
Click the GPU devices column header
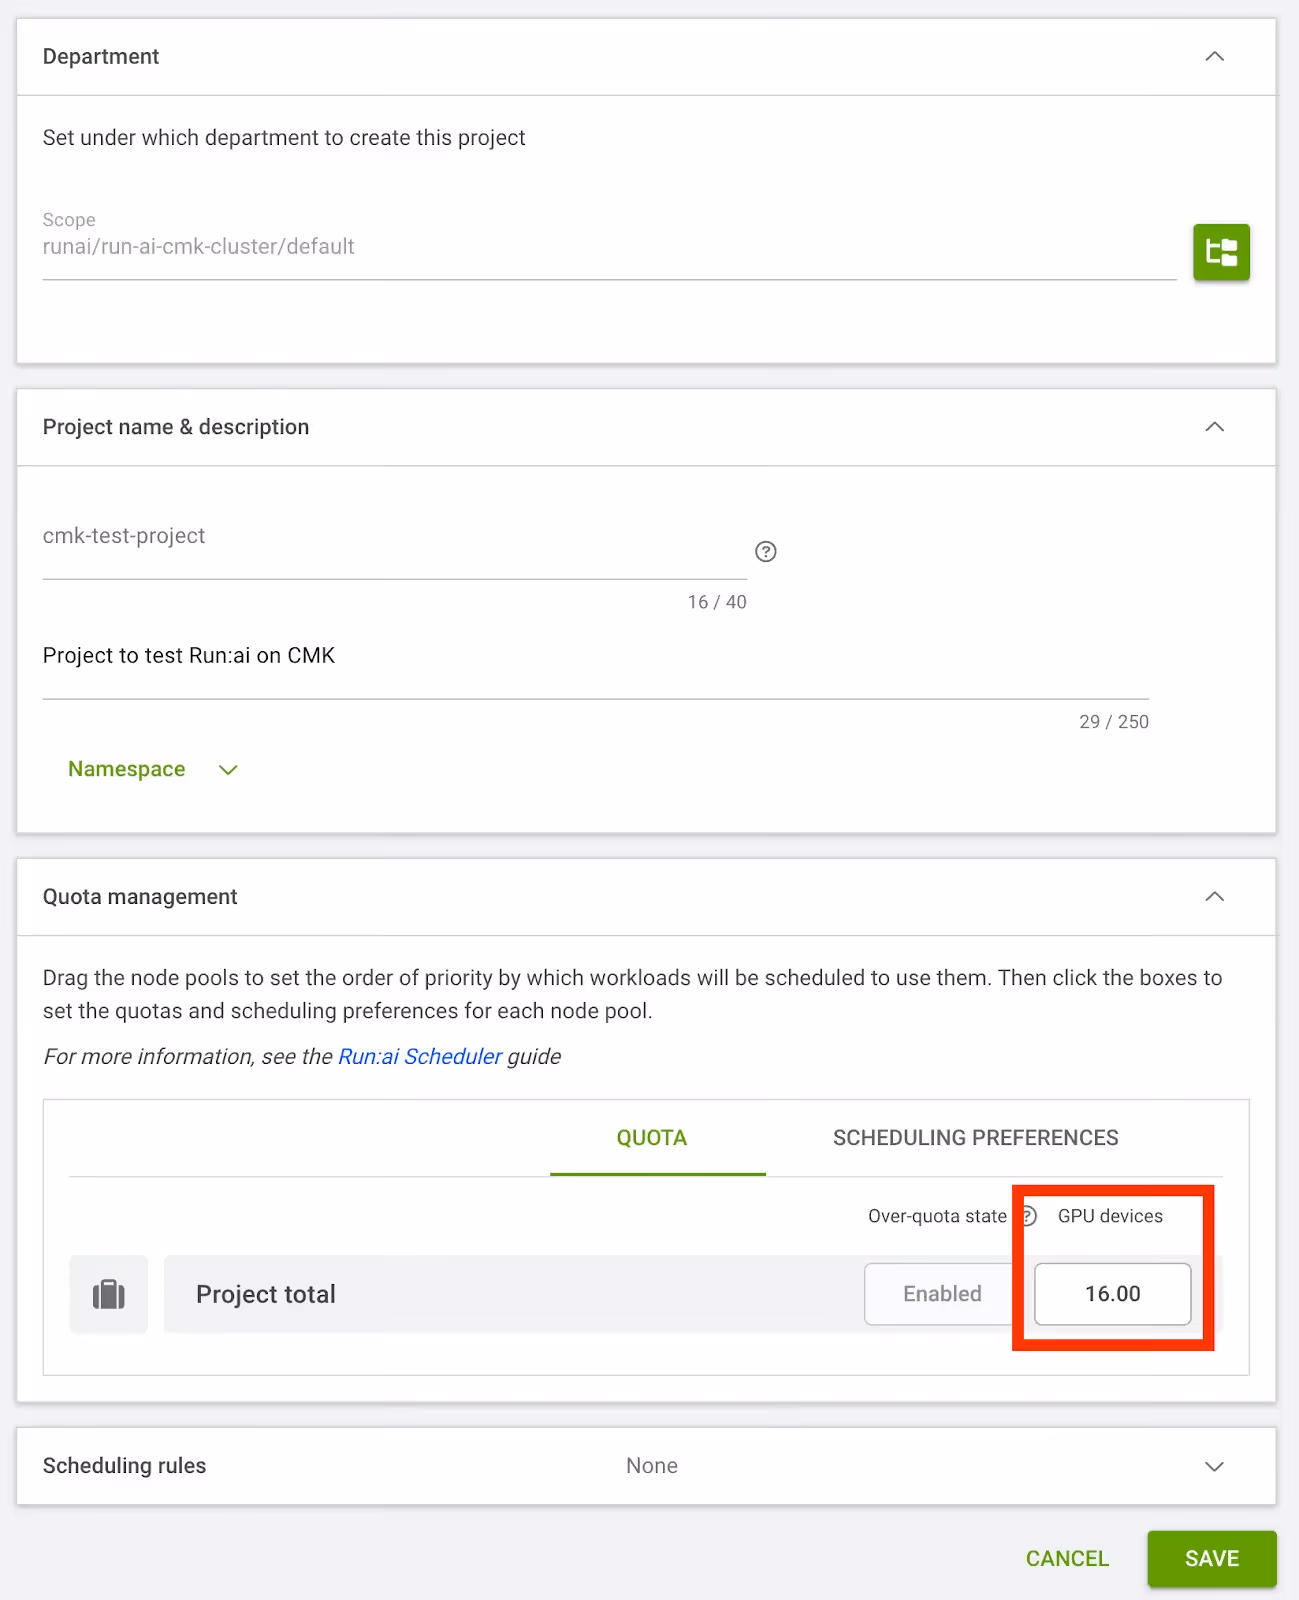pos(1110,1216)
